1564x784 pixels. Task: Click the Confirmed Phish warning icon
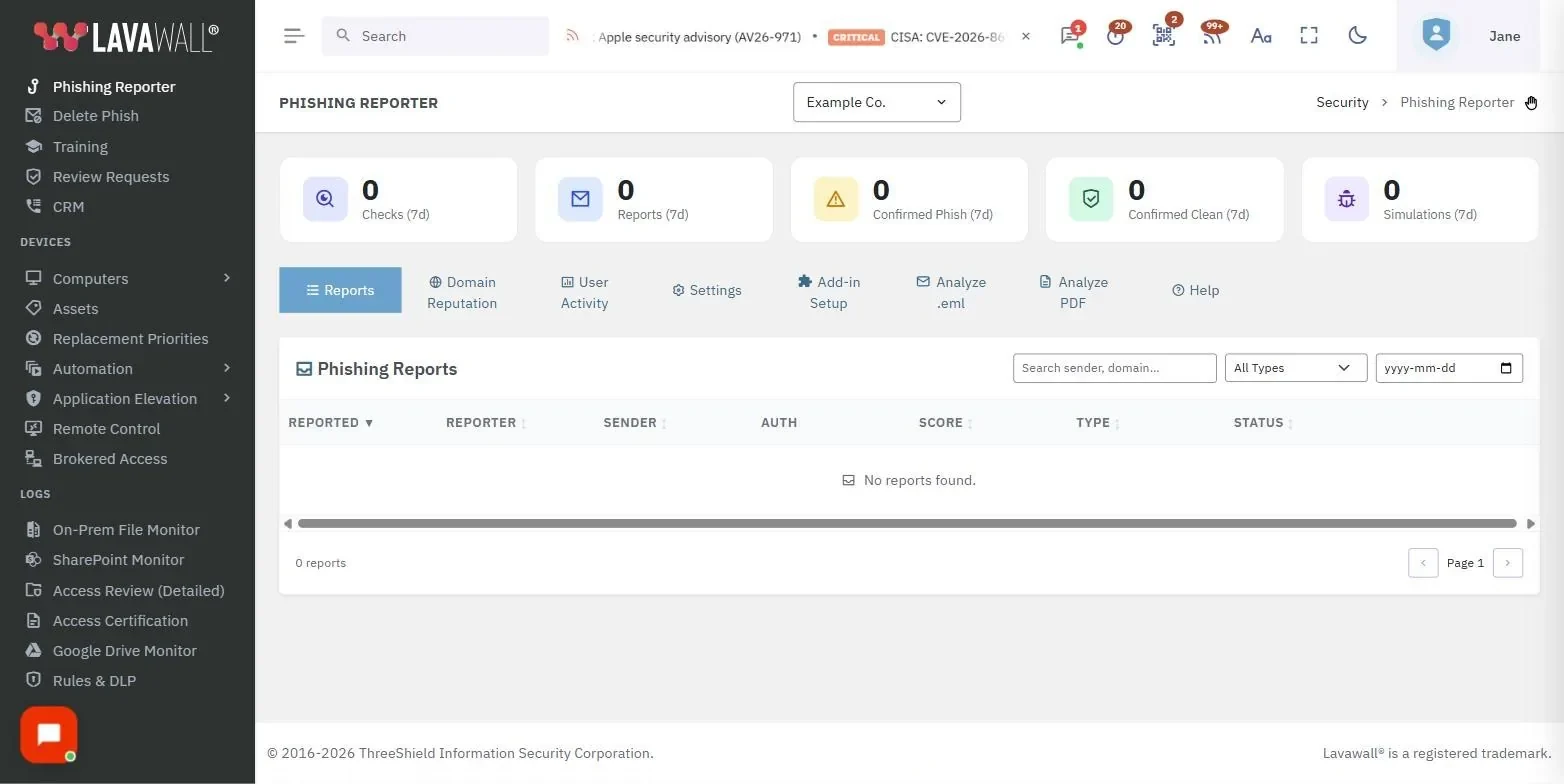pyautogui.click(x=836, y=199)
